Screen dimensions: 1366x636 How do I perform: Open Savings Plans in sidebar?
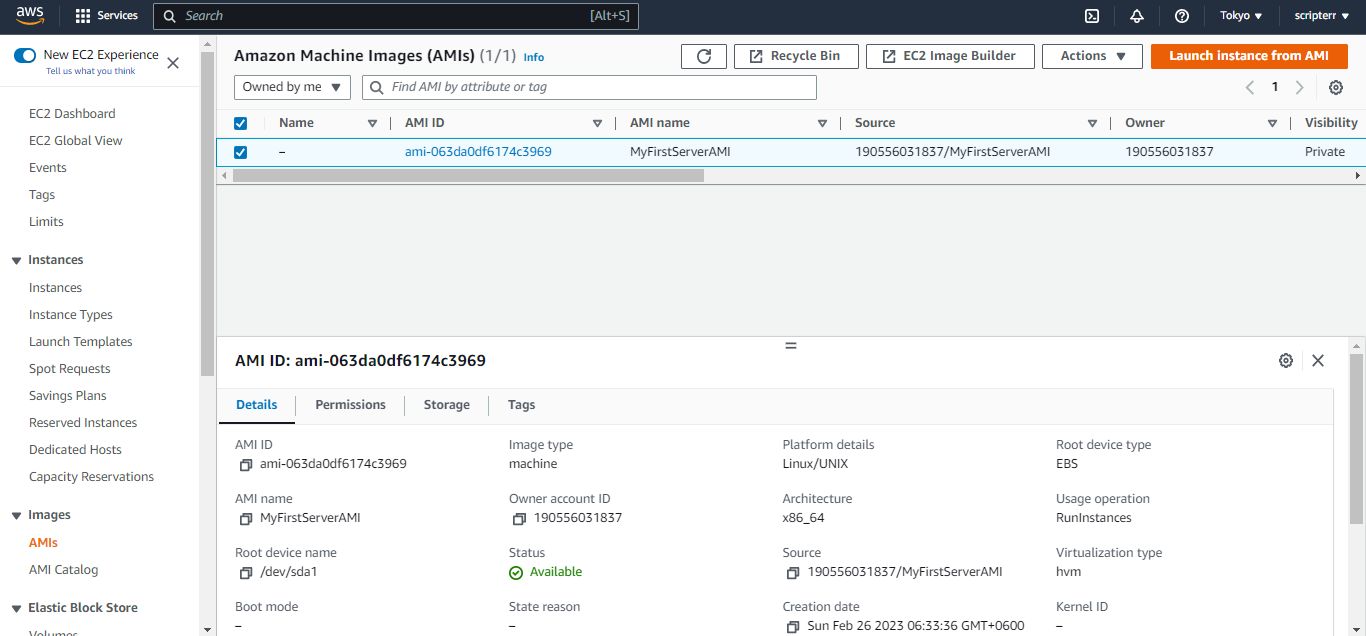tap(68, 396)
